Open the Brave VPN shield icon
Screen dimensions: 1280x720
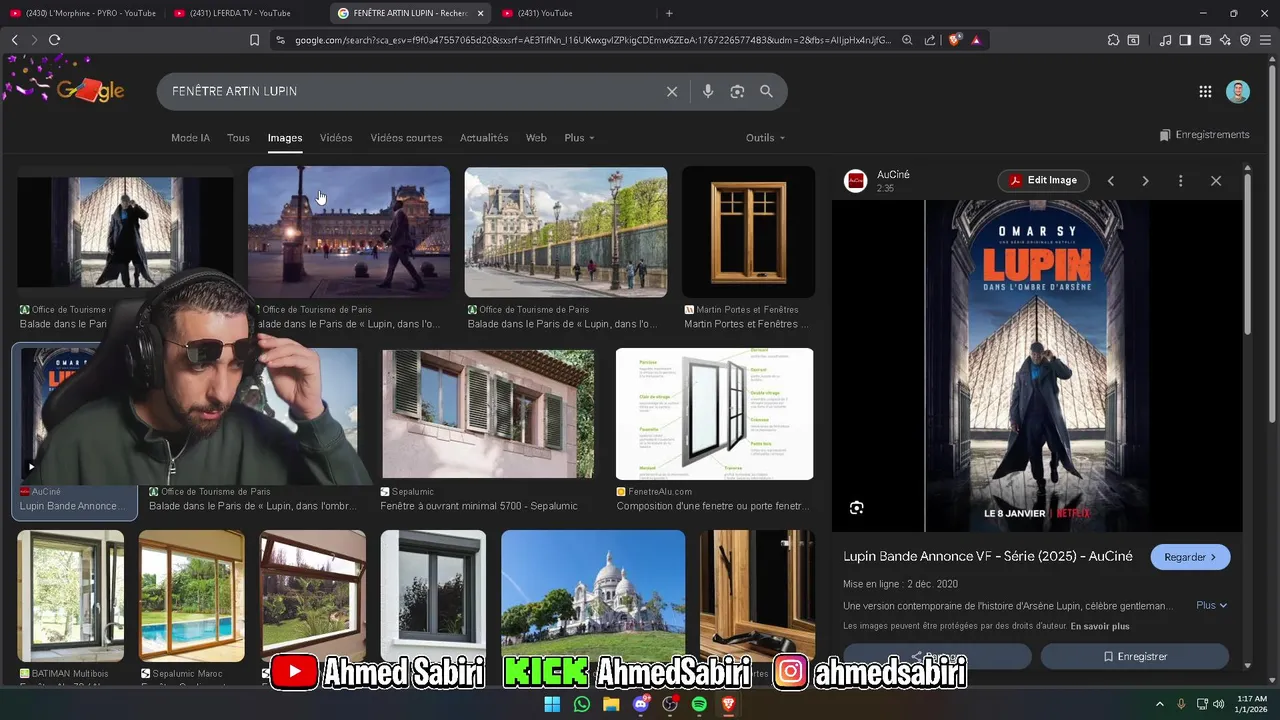(1245, 40)
